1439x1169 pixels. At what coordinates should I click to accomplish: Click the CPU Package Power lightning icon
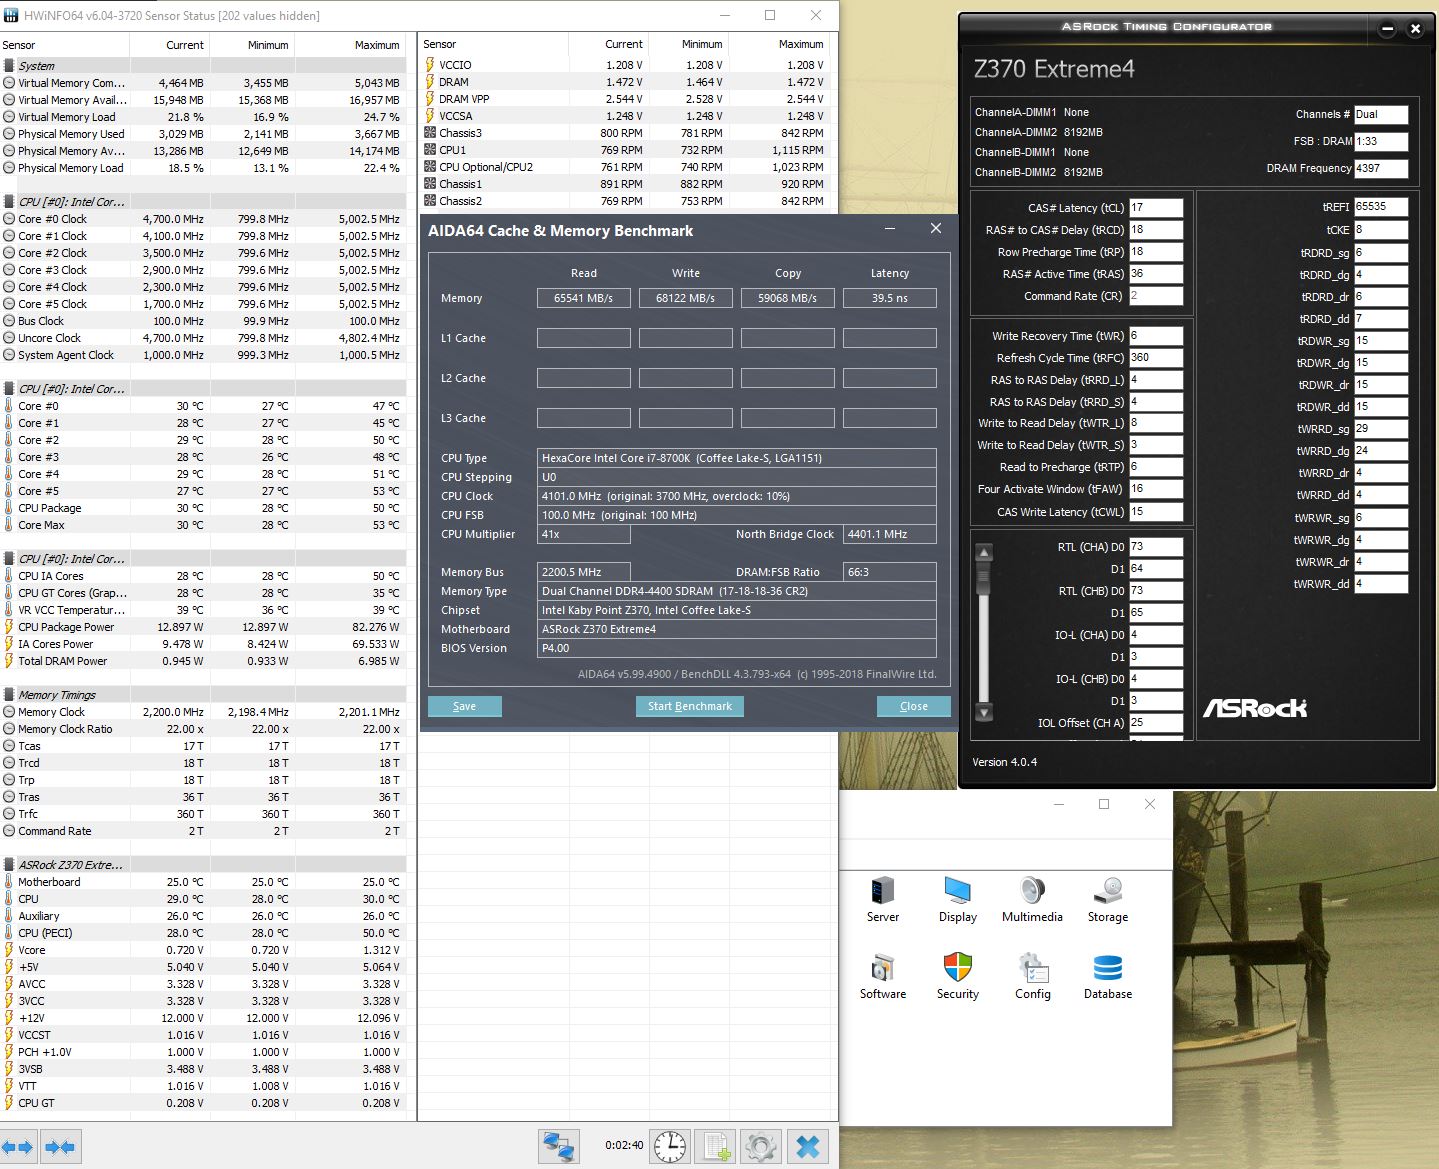click(x=9, y=627)
